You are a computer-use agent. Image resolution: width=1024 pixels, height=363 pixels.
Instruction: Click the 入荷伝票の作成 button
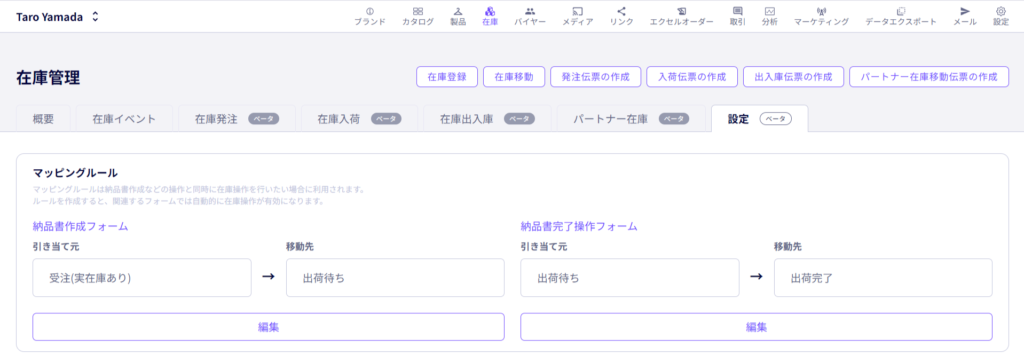pos(692,76)
